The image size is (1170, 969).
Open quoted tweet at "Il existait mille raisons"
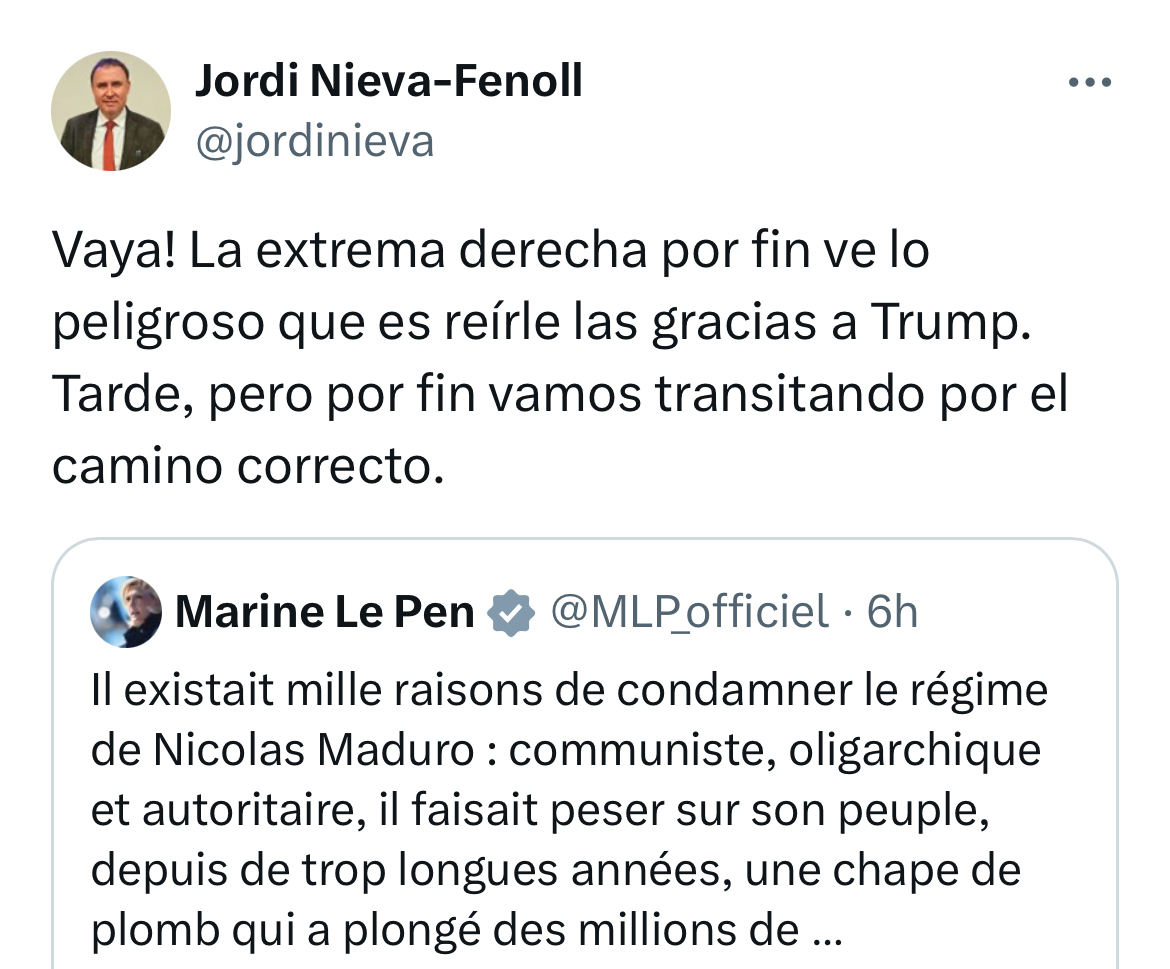[568, 691]
